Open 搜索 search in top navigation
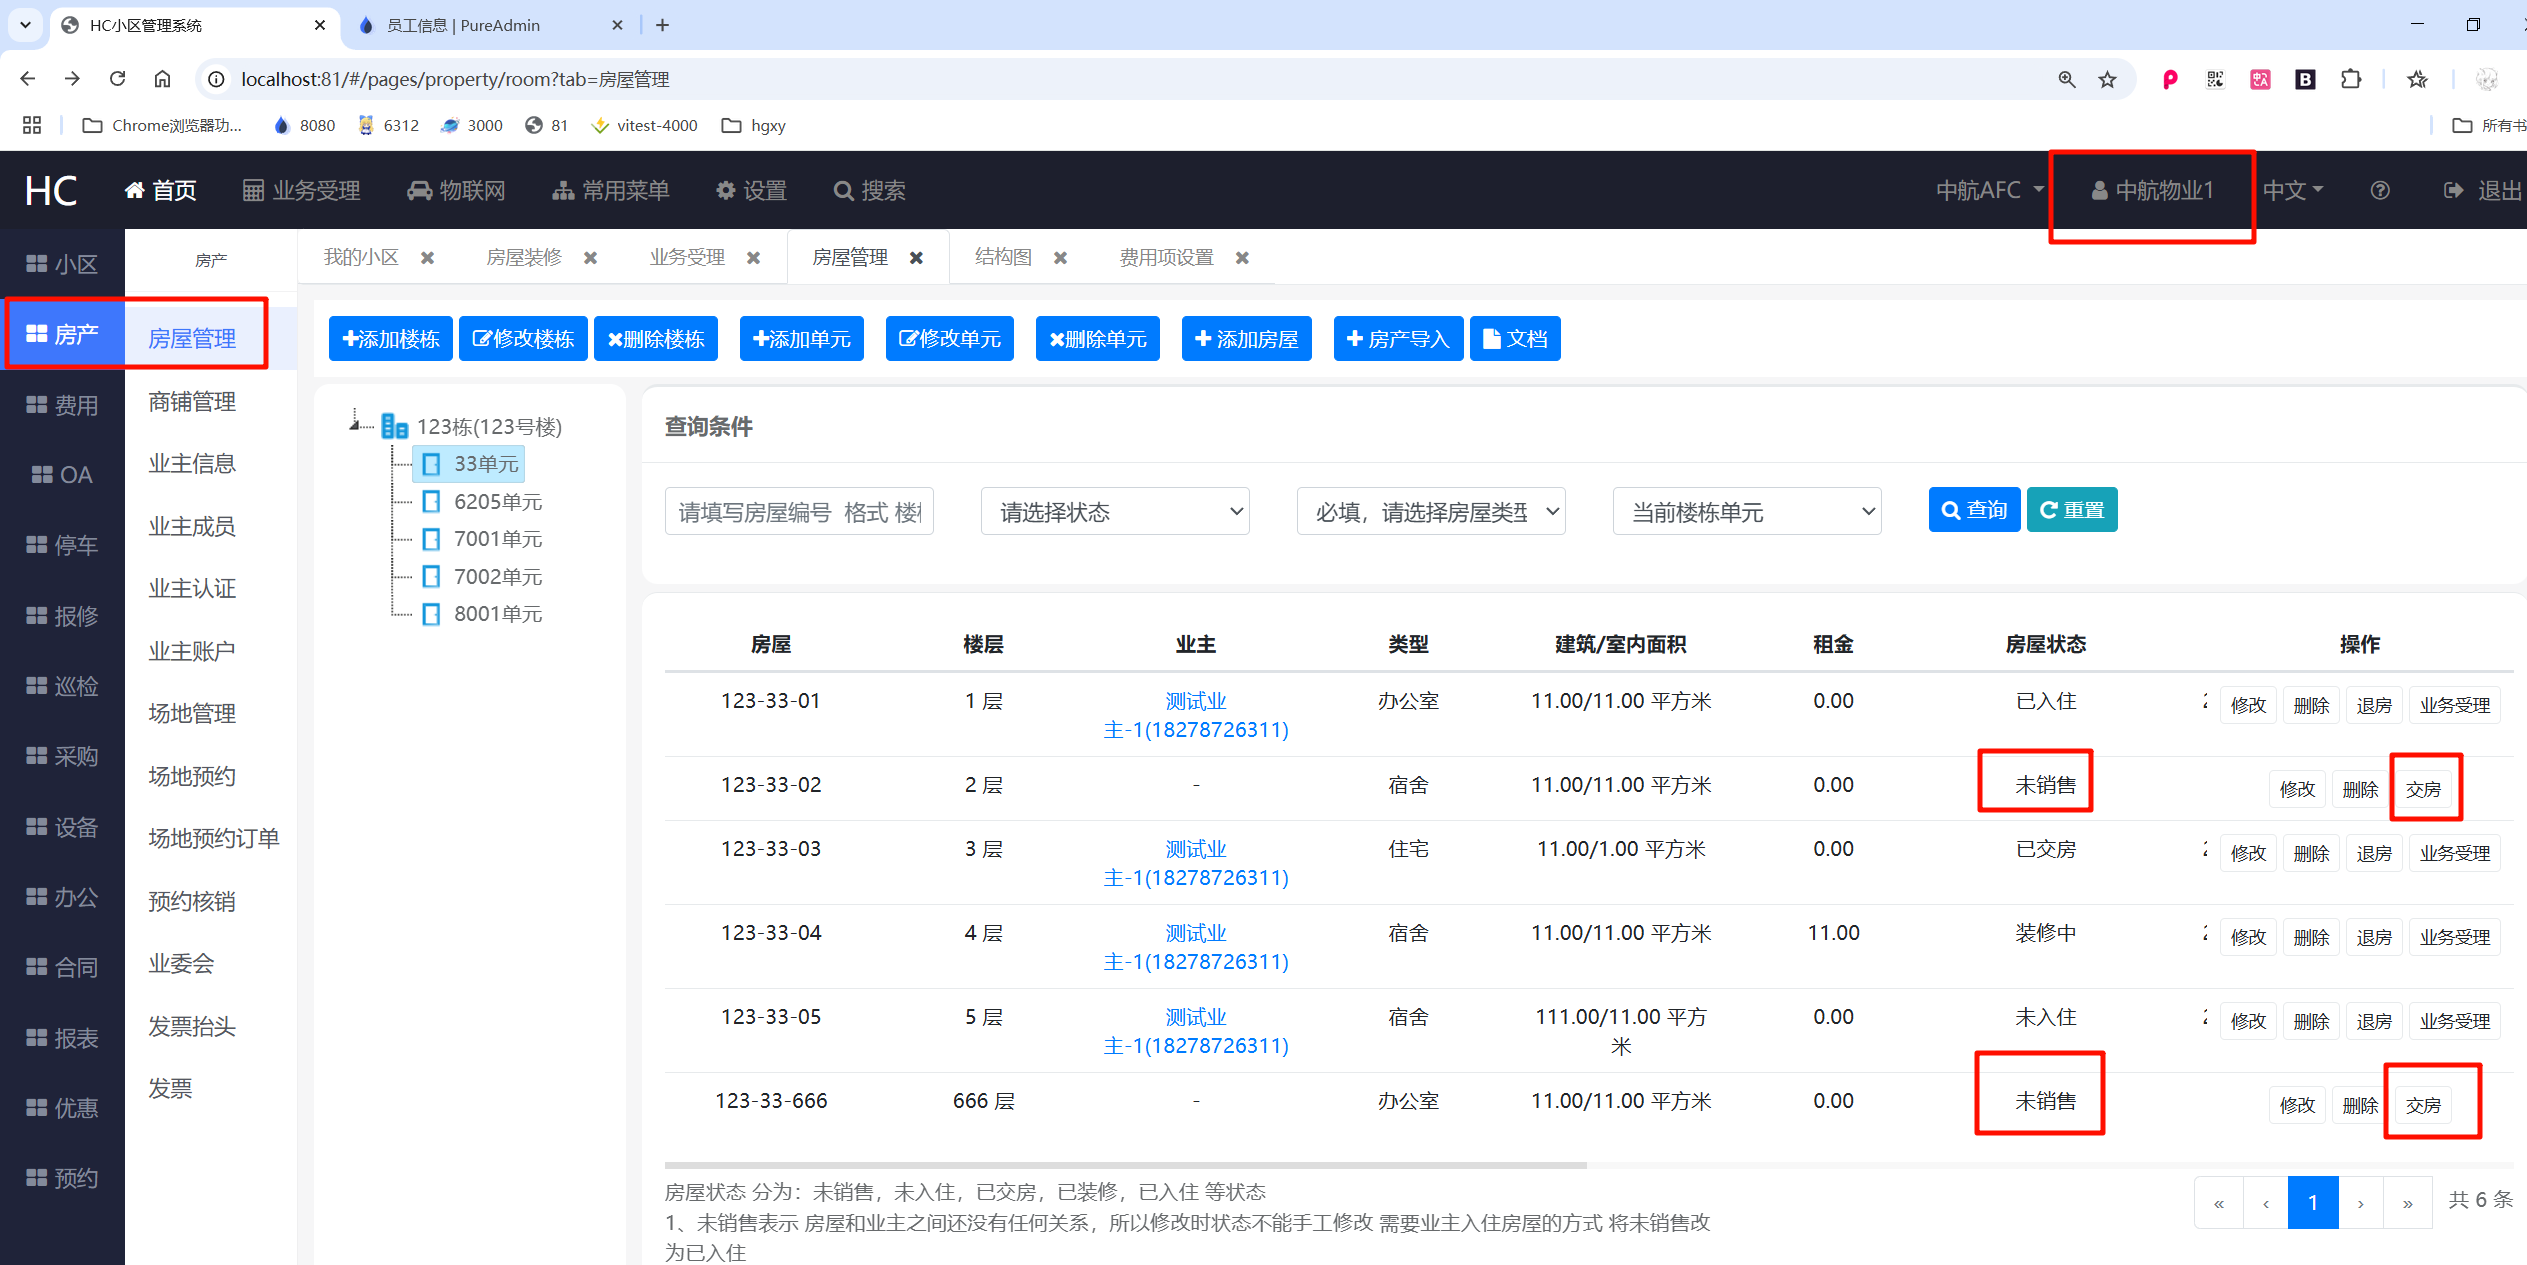The image size is (2527, 1265). (x=870, y=190)
